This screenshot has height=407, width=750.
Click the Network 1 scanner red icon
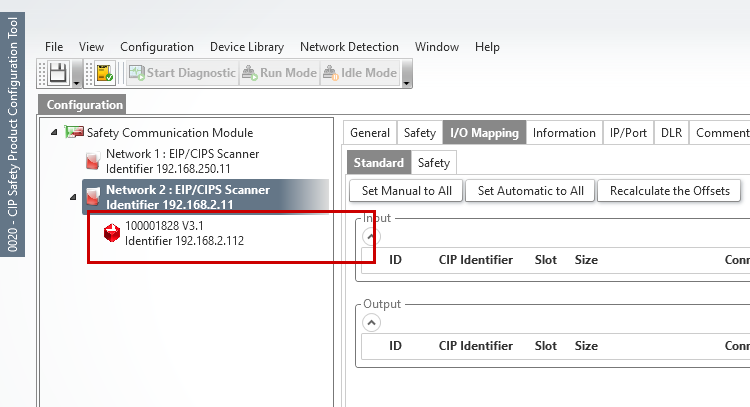tap(93, 161)
